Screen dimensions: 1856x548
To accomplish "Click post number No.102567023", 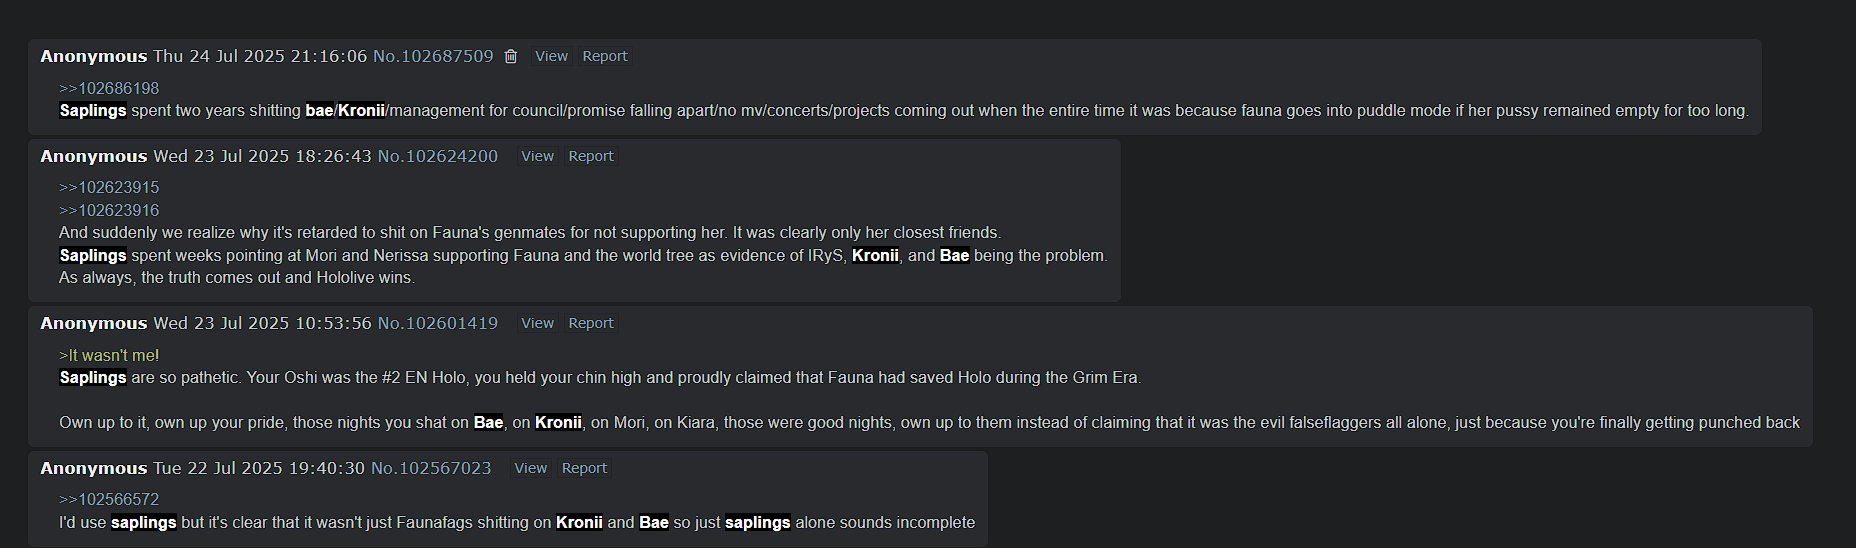I will click(x=431, y=469).
